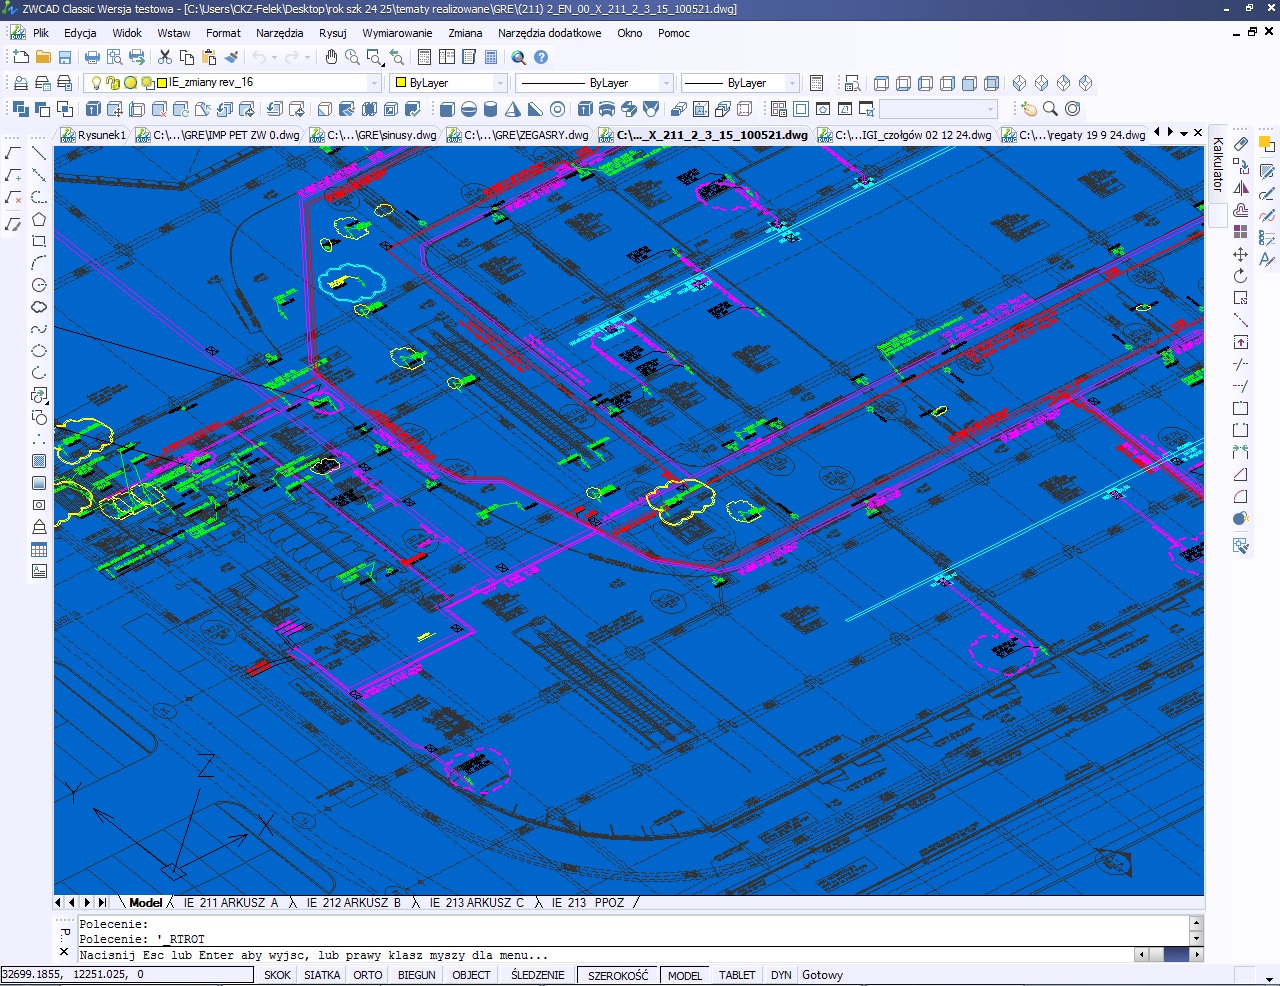Open the Wymiarowanie menu
Image resolution: width=1280 pixels, height=986 pixels.
pos(397,33)
